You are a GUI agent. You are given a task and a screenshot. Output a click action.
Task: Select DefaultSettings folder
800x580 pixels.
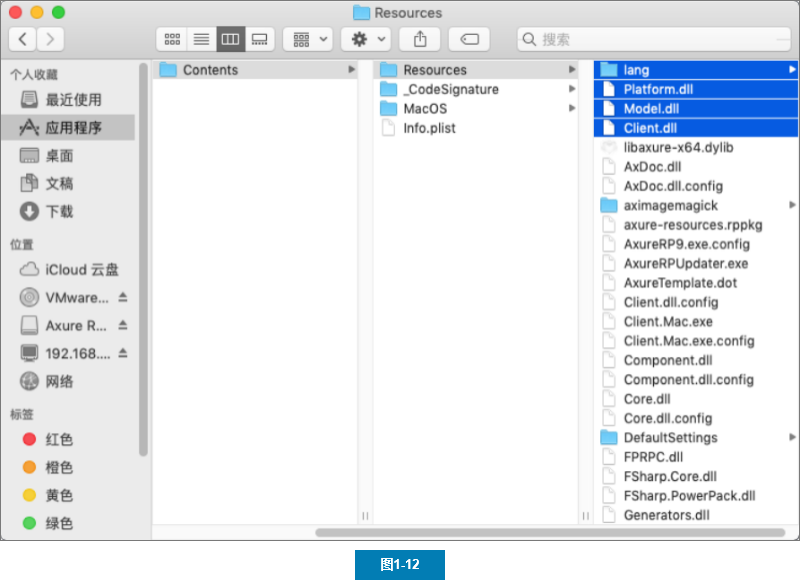(696, 438)
